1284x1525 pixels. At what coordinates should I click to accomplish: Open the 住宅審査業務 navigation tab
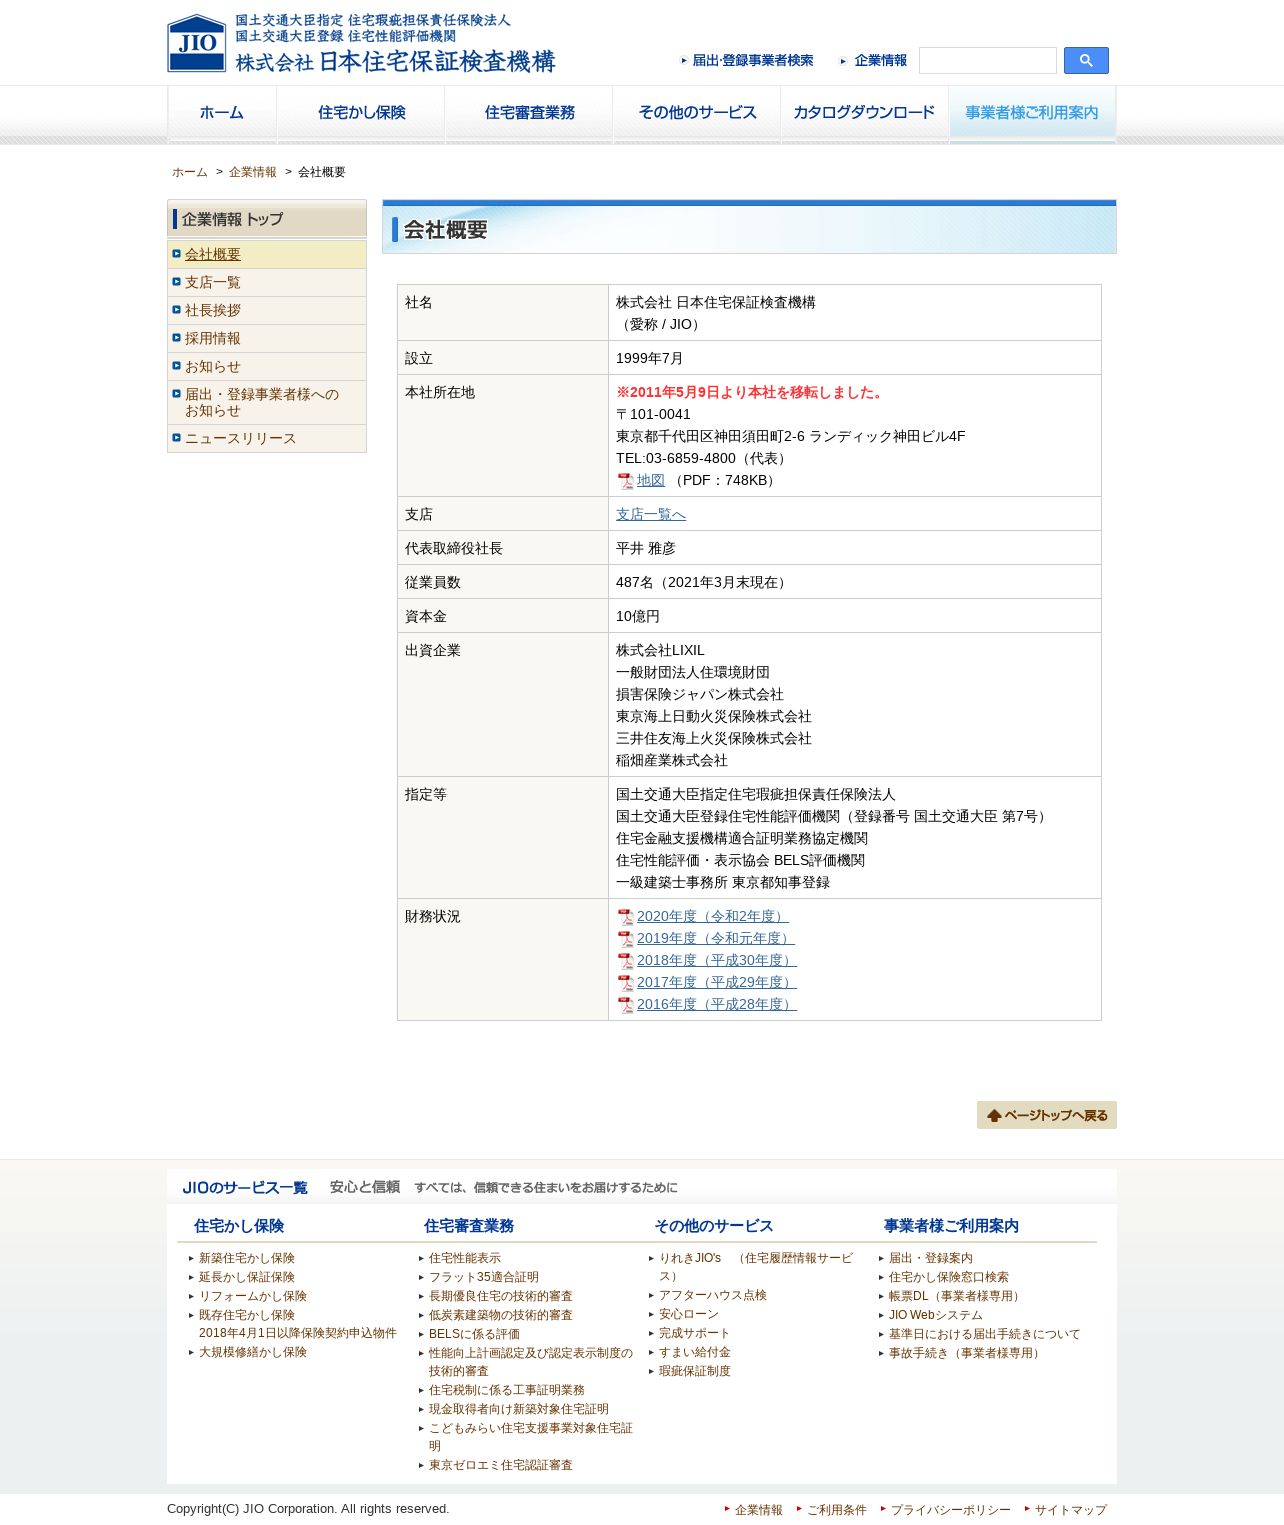(529, 113)
